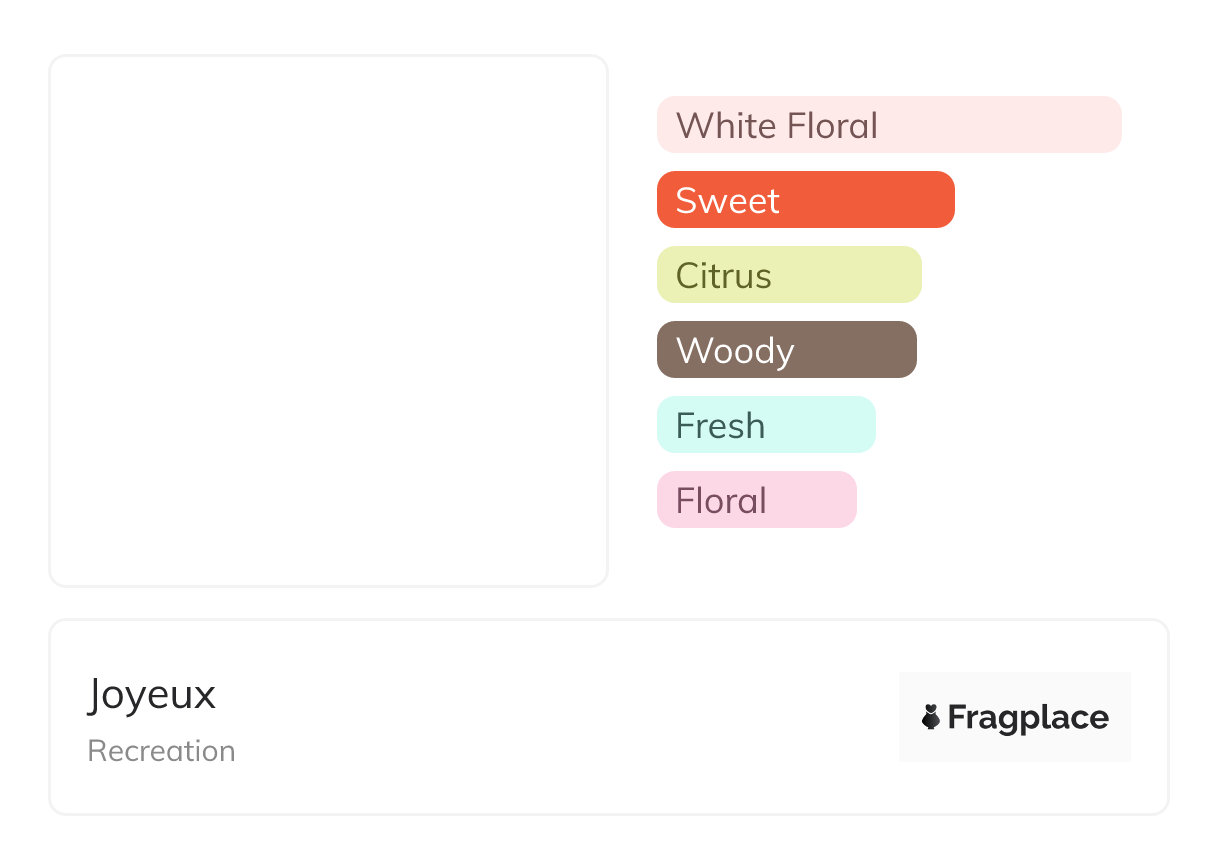1218x864 pixels.
Task: Click the white 'Sweet' text label
Action: point(727,201)
